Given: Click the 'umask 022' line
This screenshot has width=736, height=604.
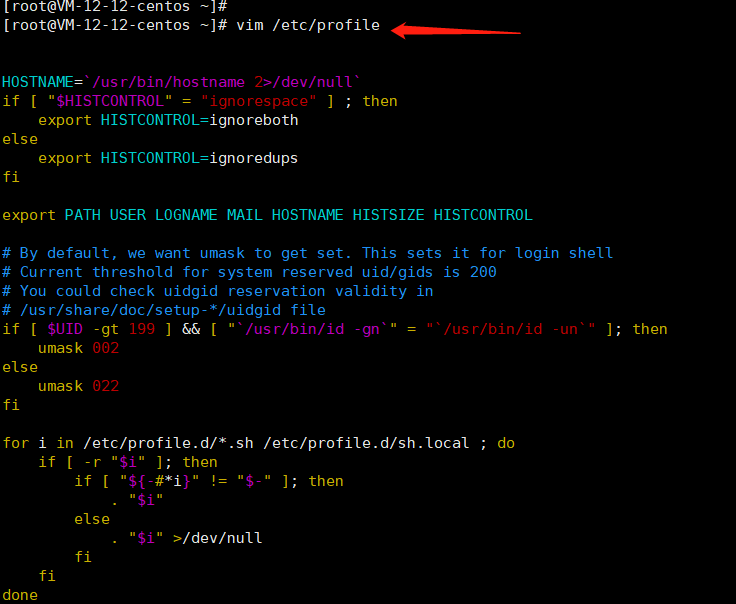Looking at the screenshot, I should pyautogui.click(x=78, y=386).
